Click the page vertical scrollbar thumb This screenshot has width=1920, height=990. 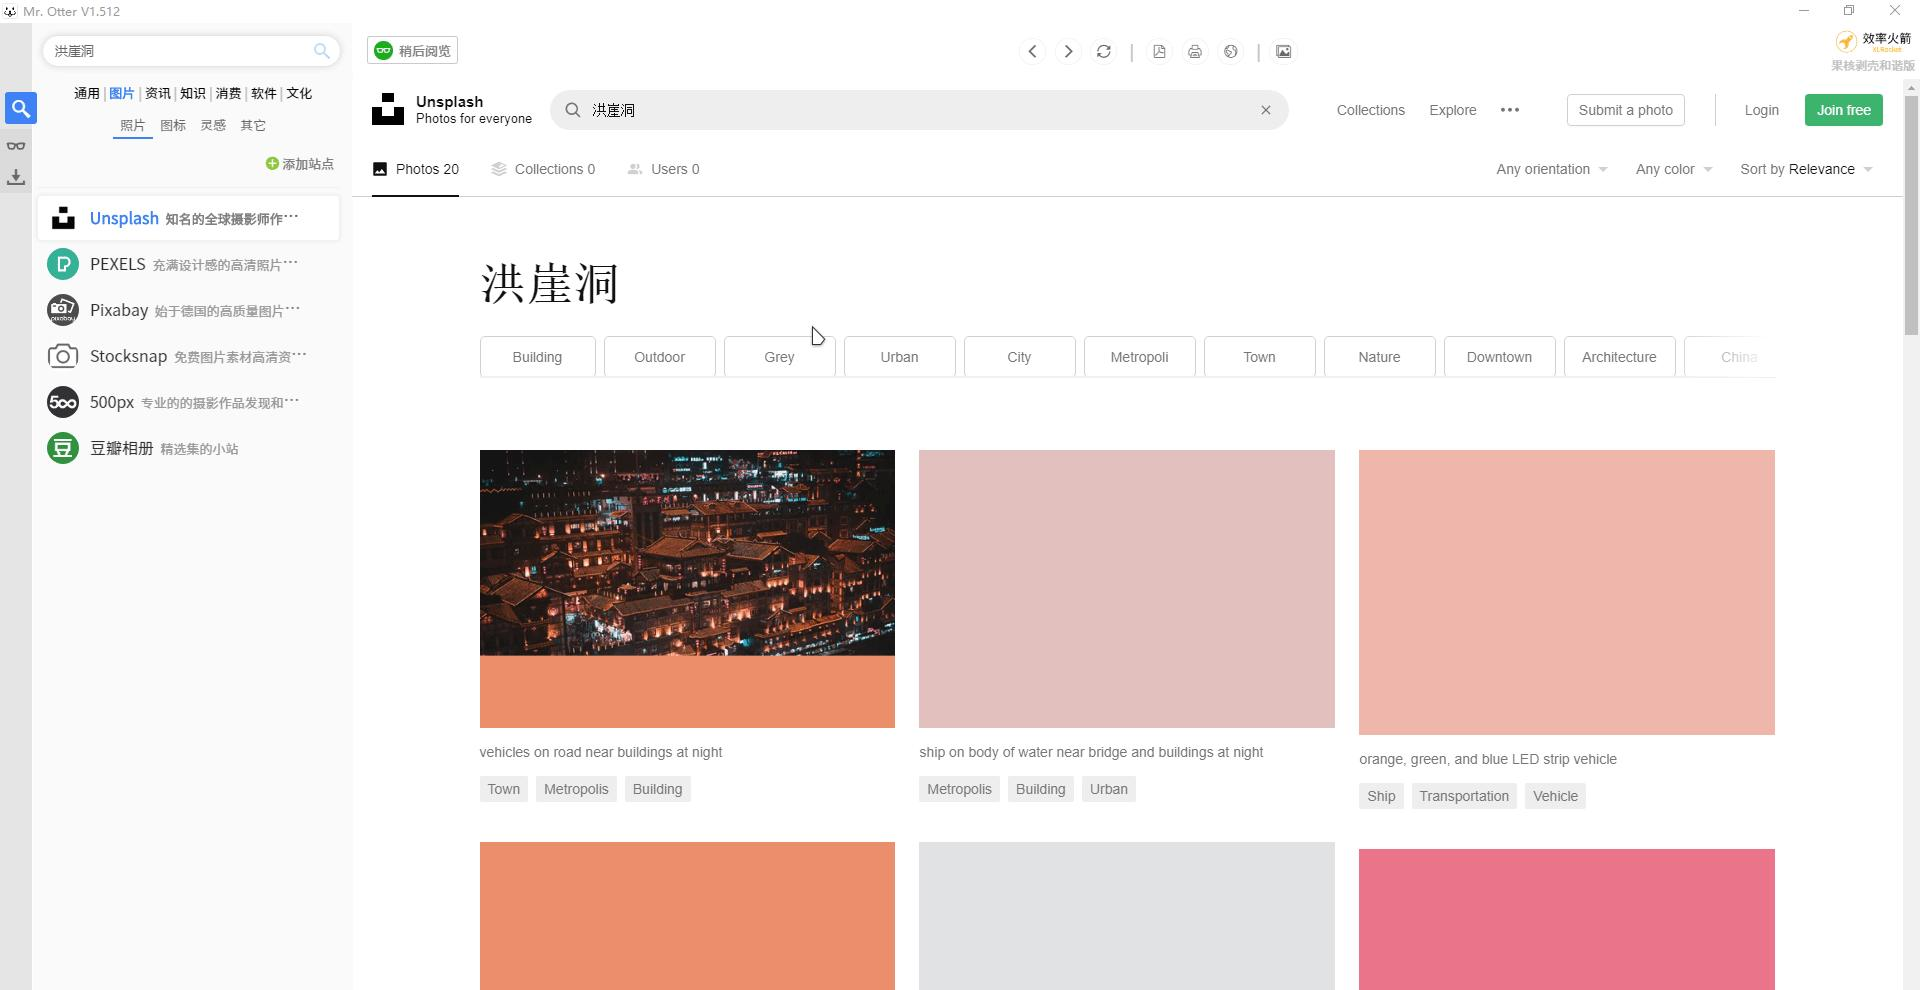point(1911,215)
